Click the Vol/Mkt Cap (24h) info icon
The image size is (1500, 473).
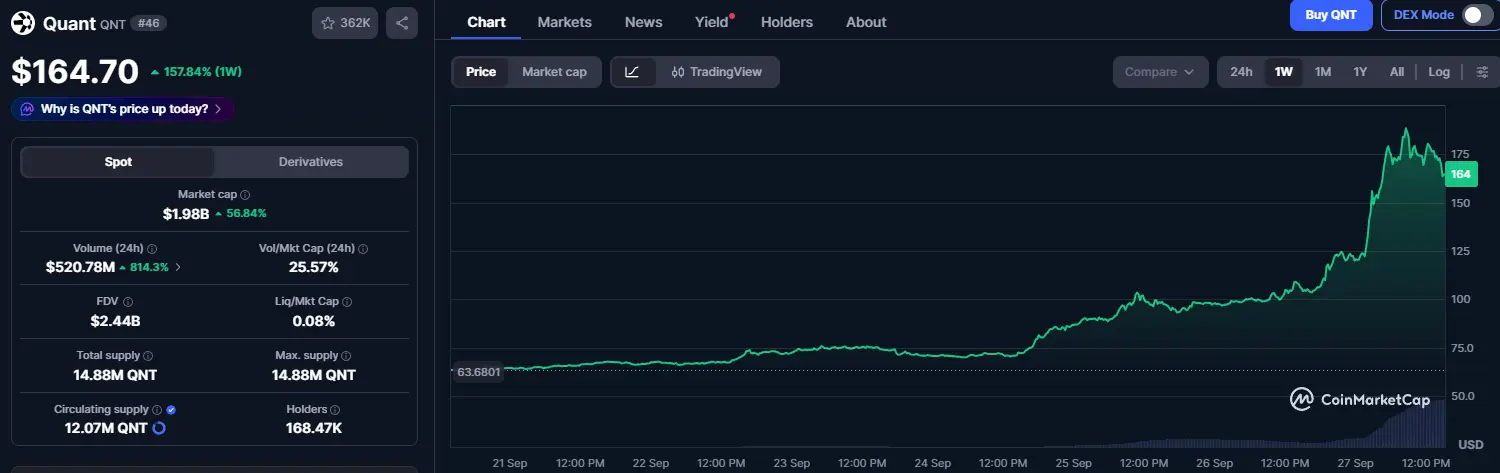point(363,248)
